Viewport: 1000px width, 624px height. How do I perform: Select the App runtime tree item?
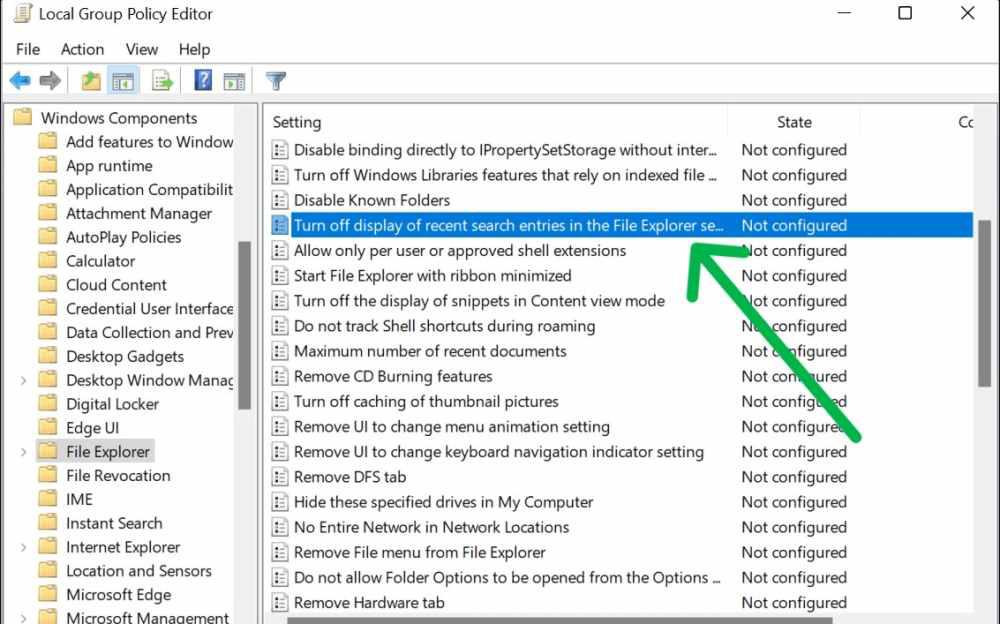(109, 166)
